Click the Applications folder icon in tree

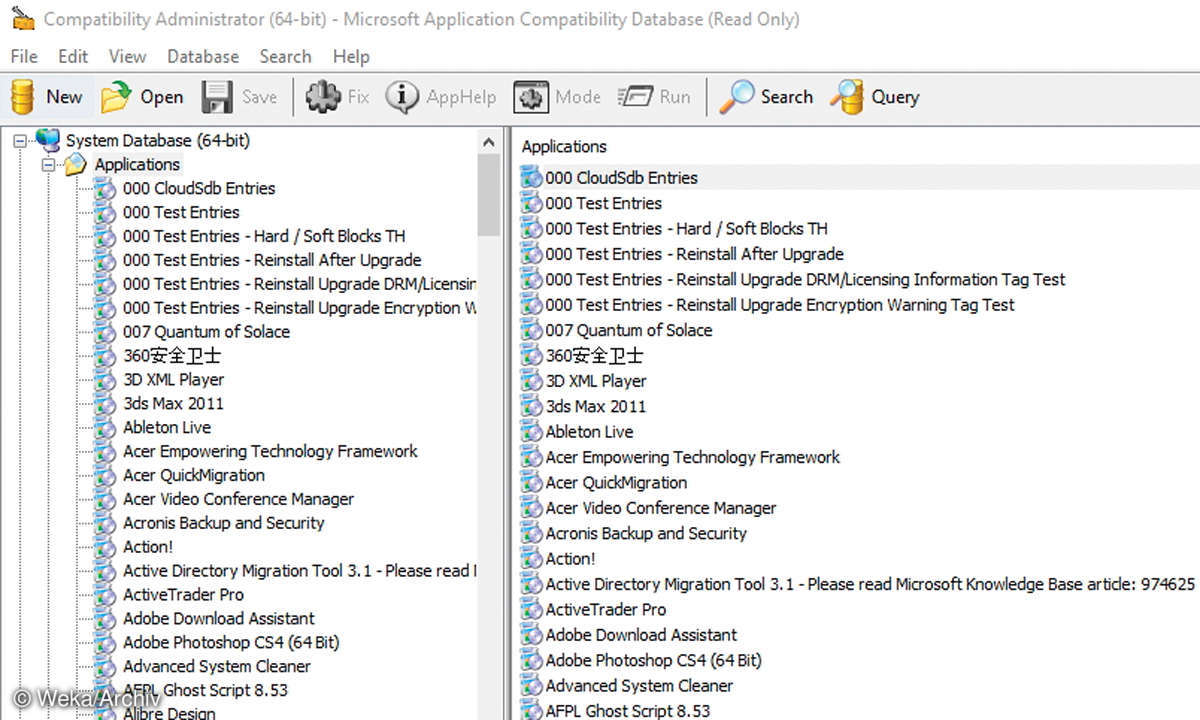(x=76, y=165)
